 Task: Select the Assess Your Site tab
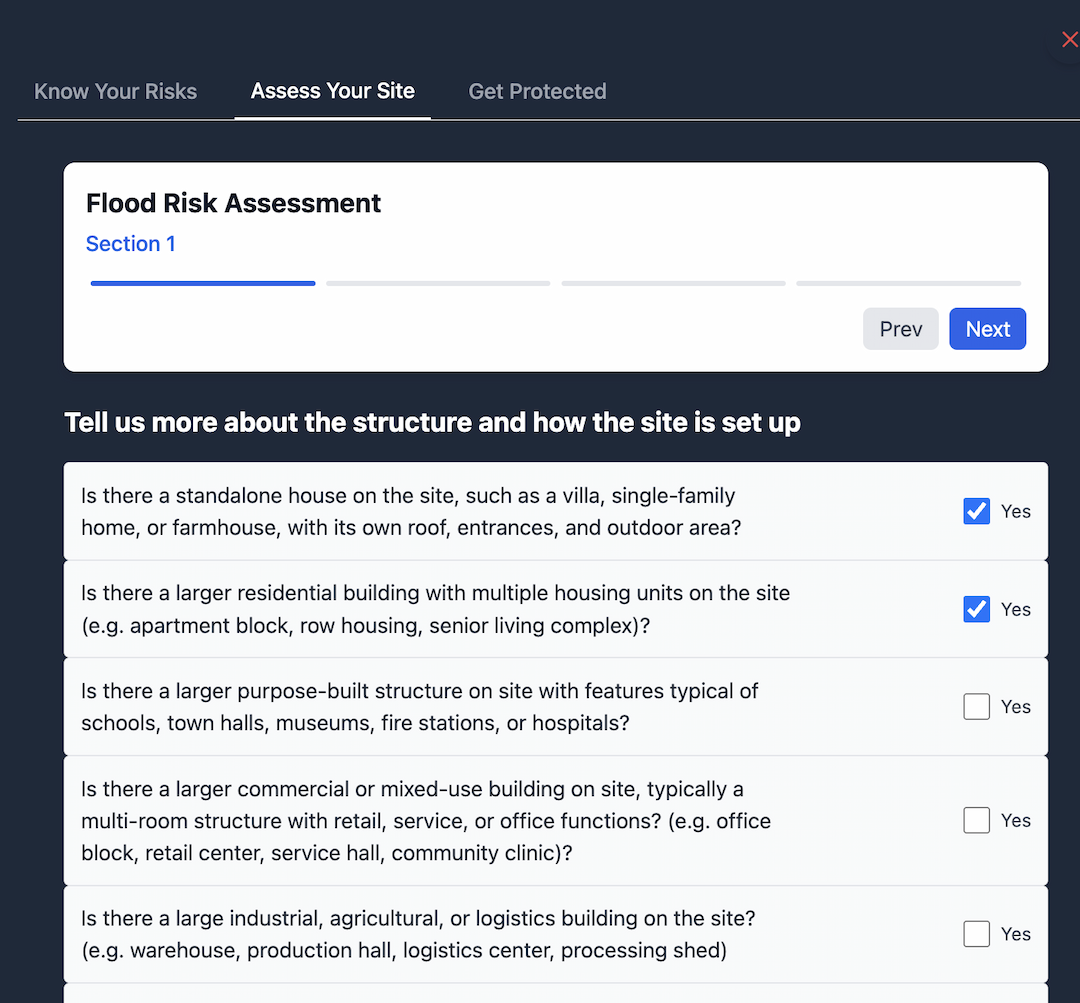pyautogui.click(x=333, y=91)
